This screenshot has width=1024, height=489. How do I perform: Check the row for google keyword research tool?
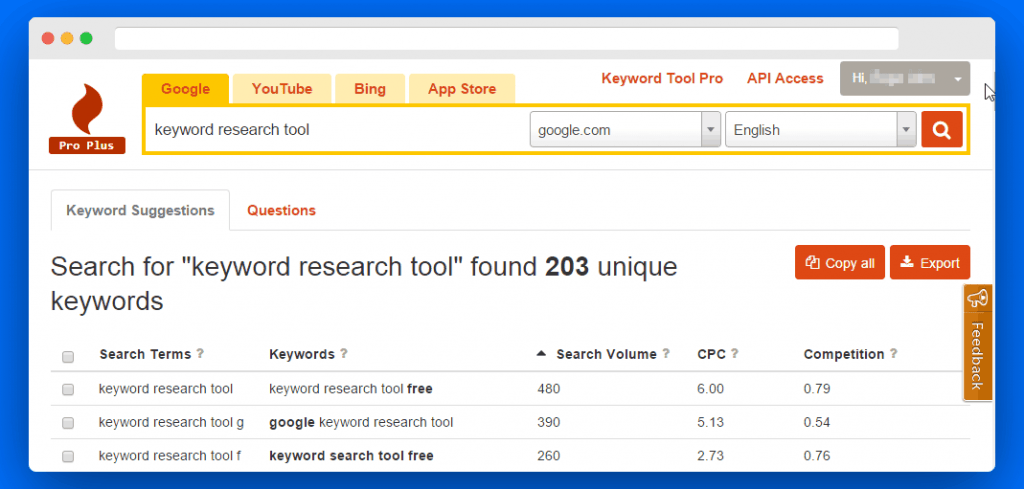pyautogui.click(x=68, y=423)
